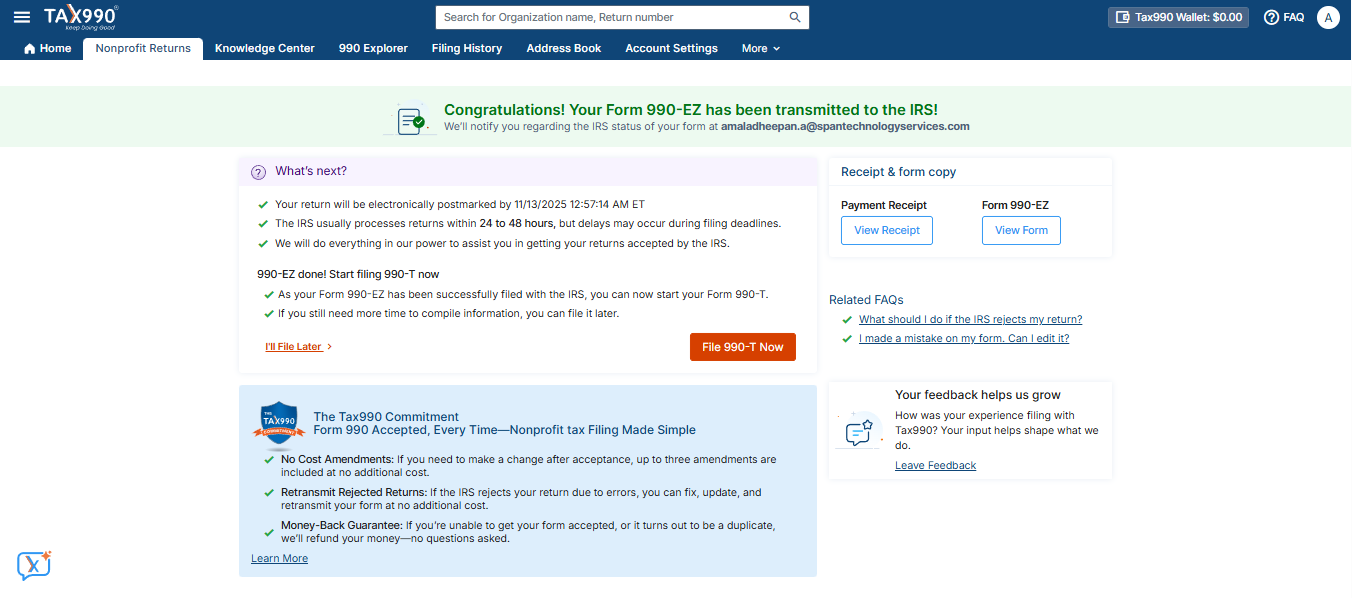1352x598 pixels.
Task: Click the Home house icon
Action: [29, 49]
